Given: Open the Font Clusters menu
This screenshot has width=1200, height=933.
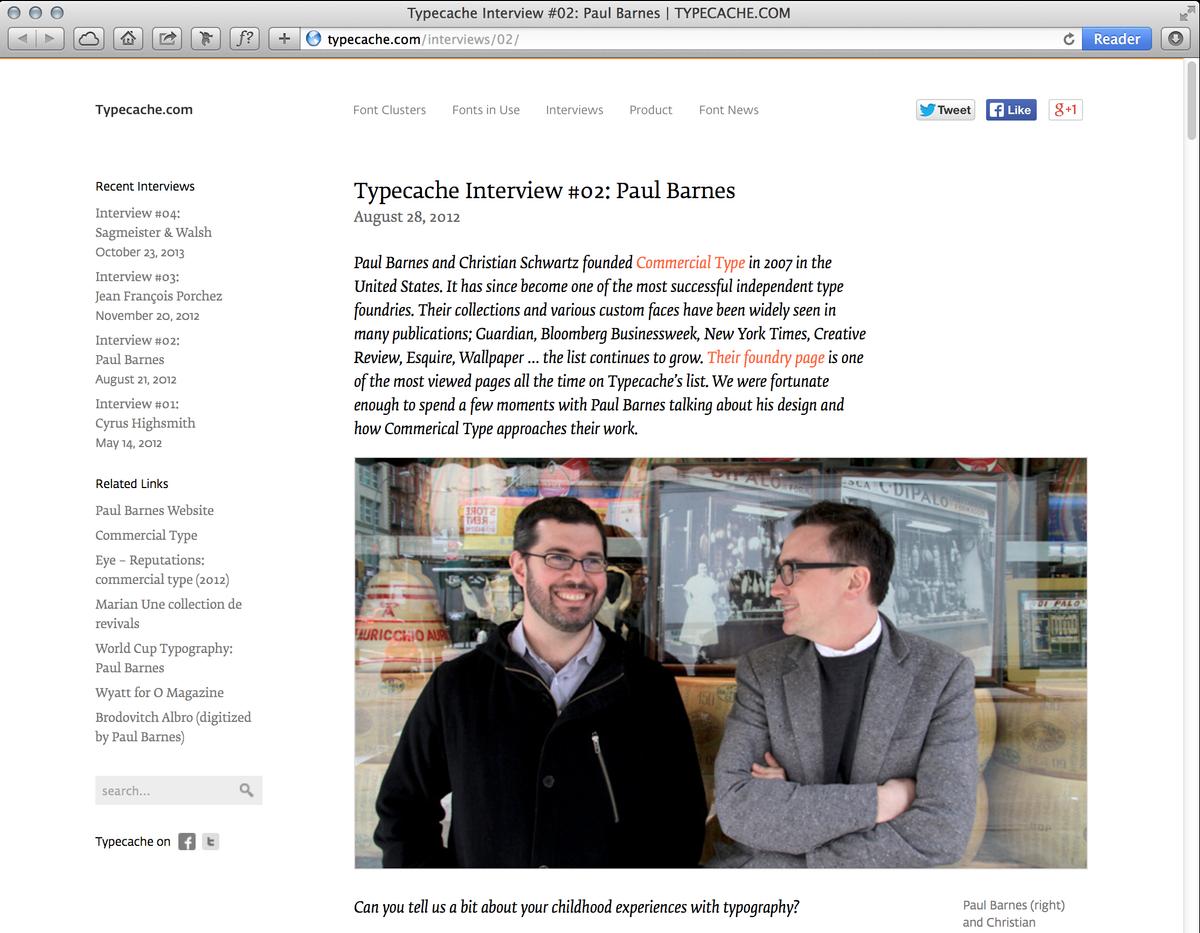Looking at the screenshot, I should click(x=389, y=110).
